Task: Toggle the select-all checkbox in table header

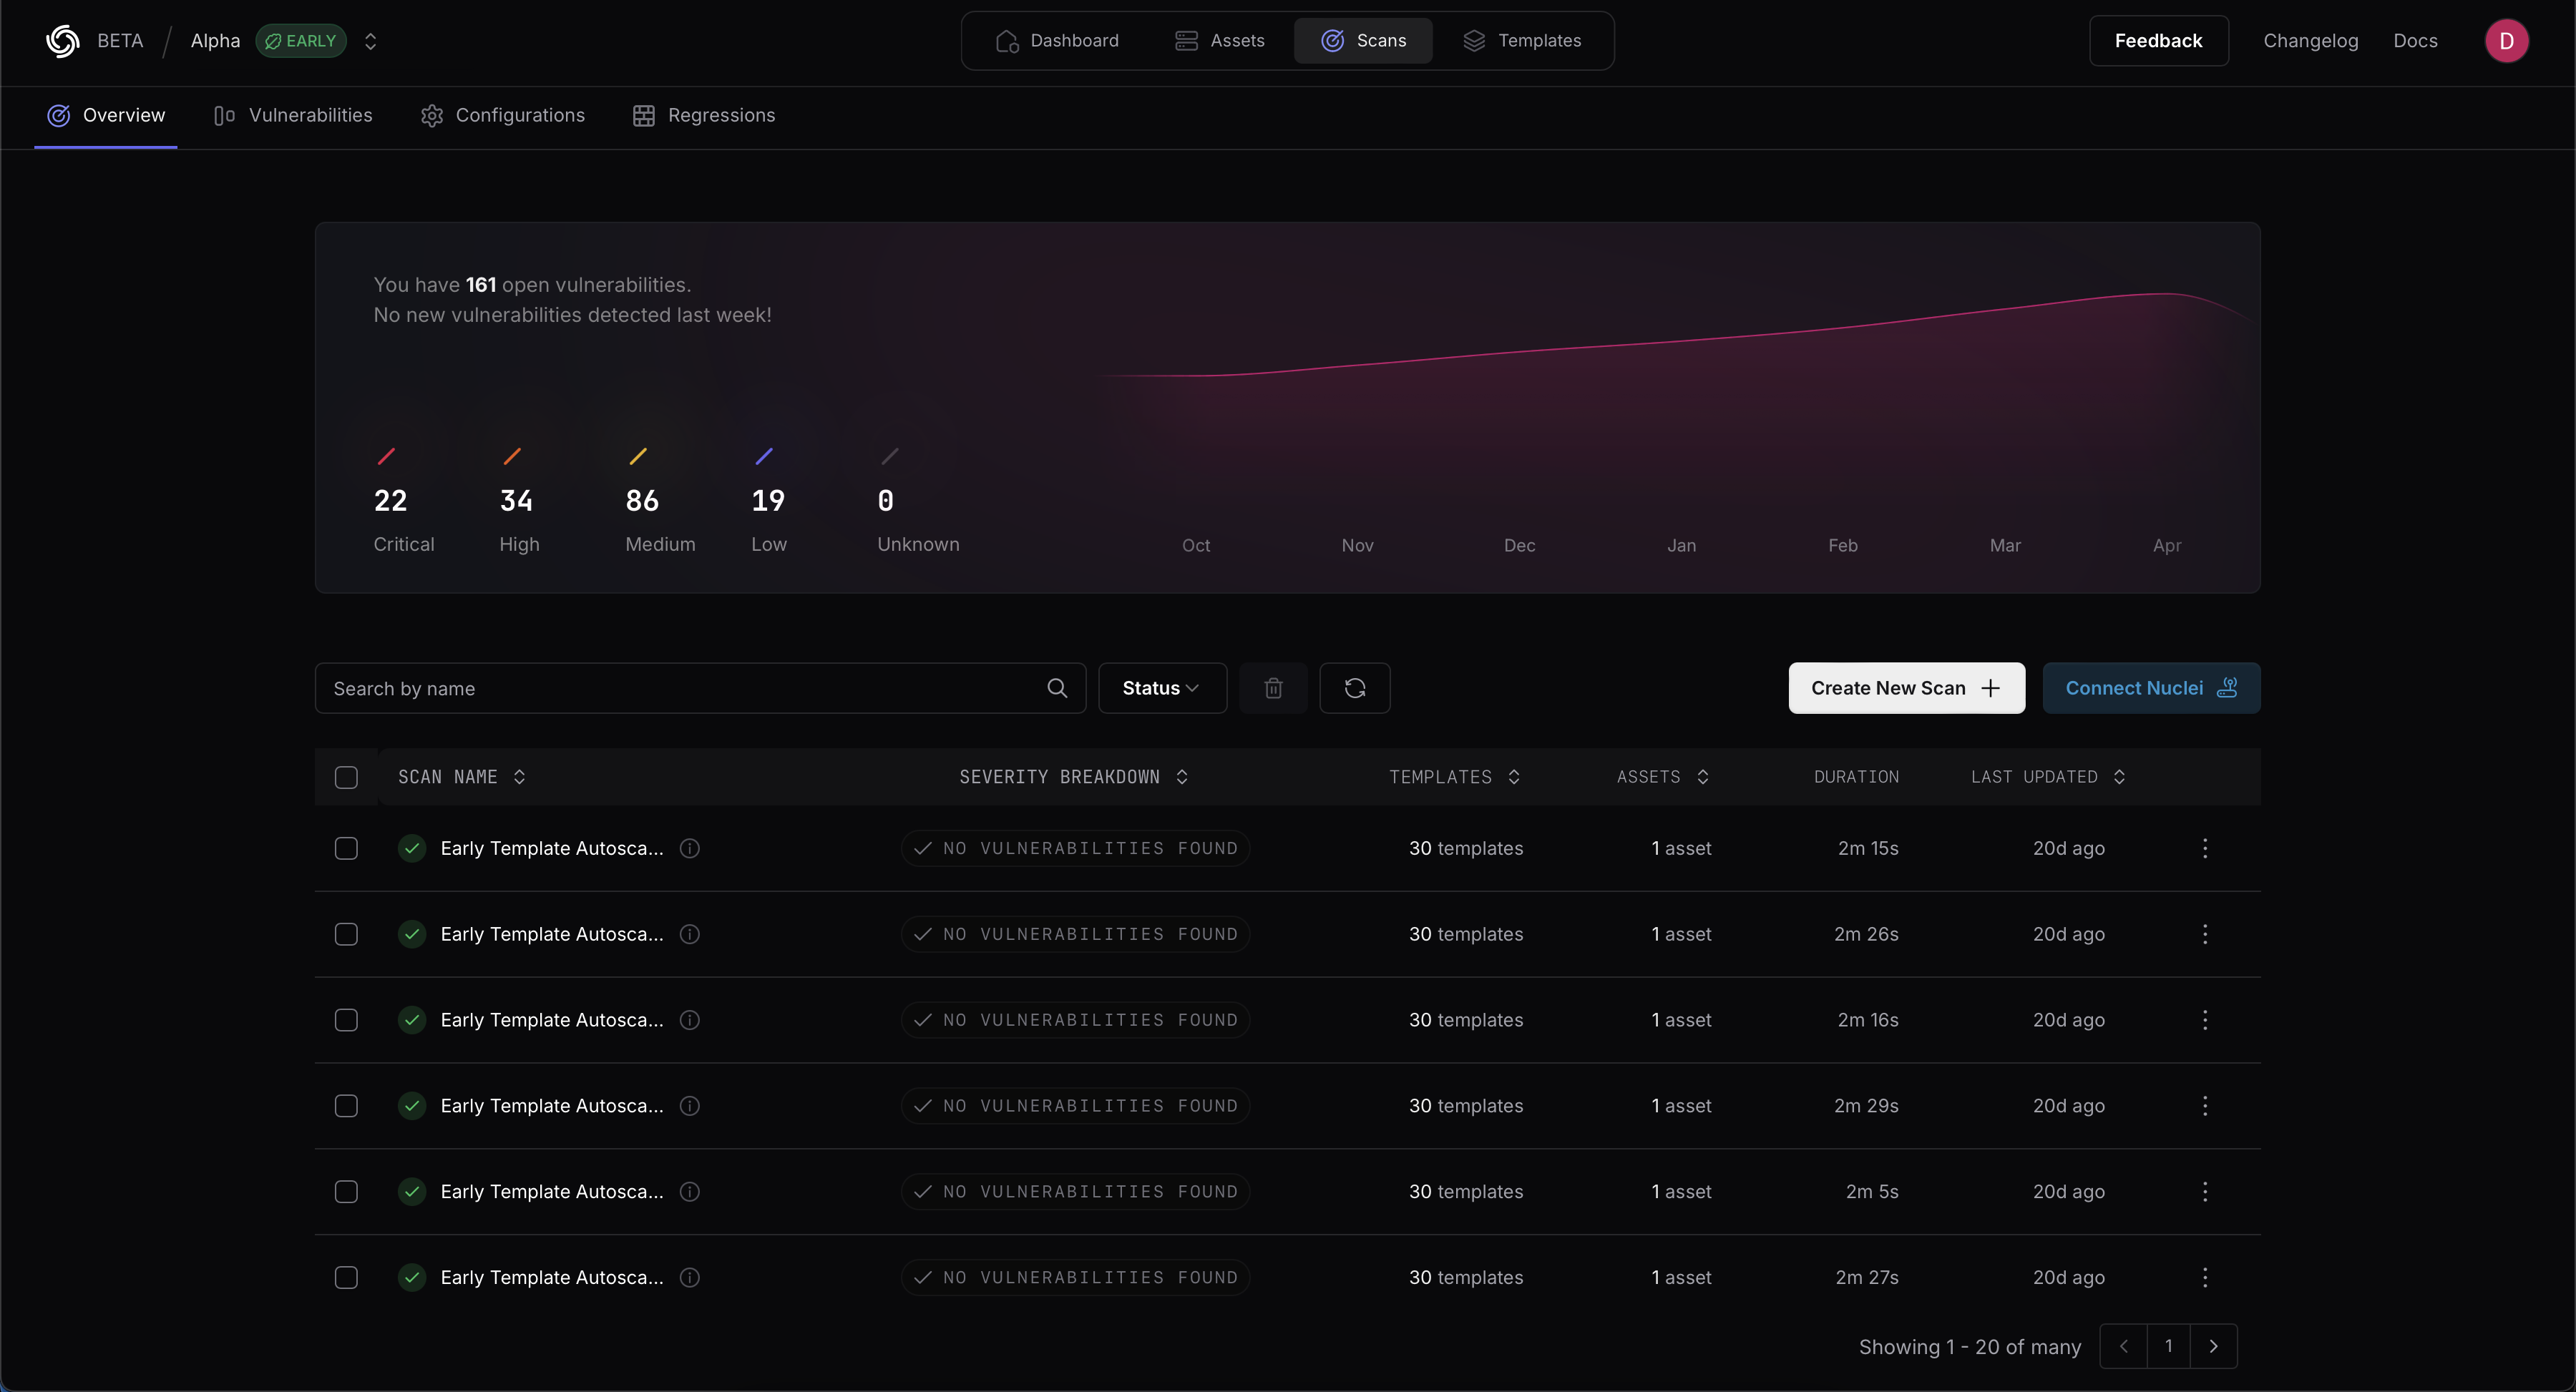Action: click(346, 777)
